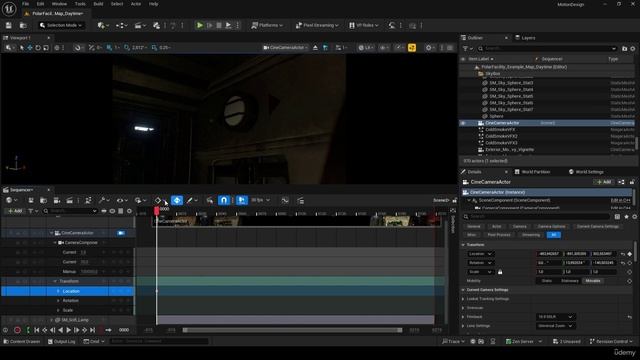Click Sequencer horizontal time range scrollbar

[292, 330]
